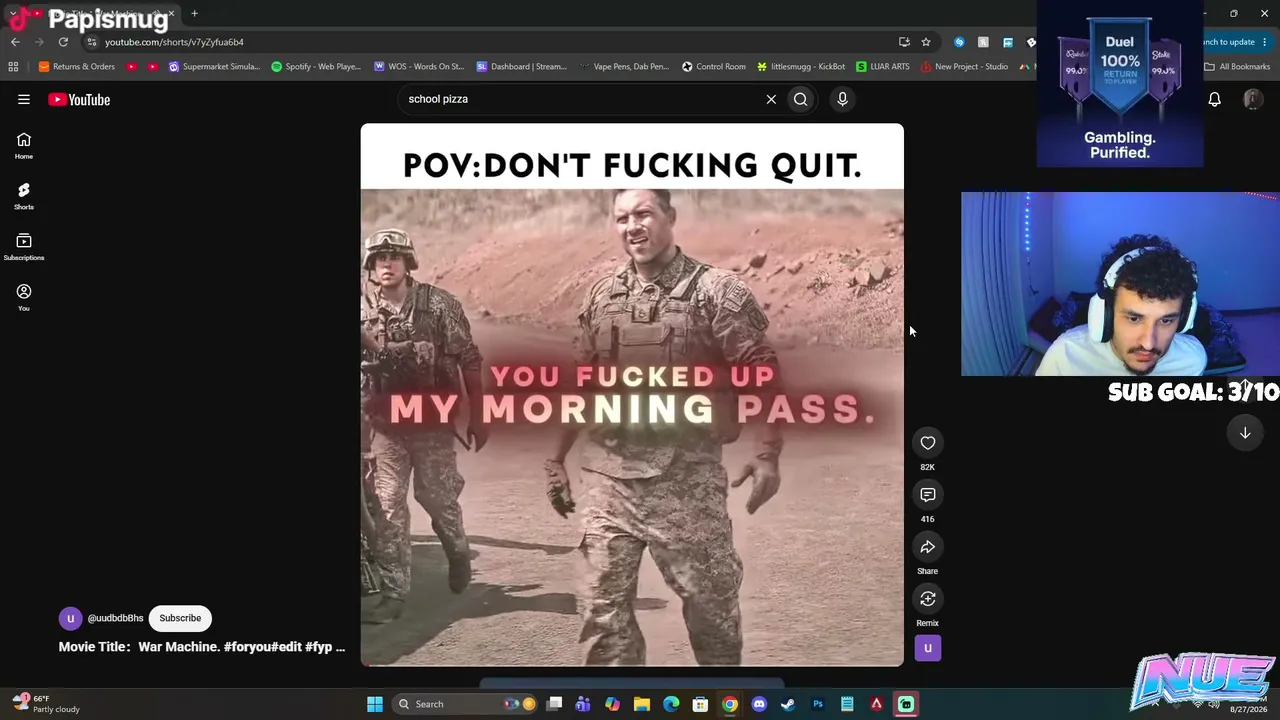Expand the 'Movie Title: War Machine' description

(x=202, y=647)
